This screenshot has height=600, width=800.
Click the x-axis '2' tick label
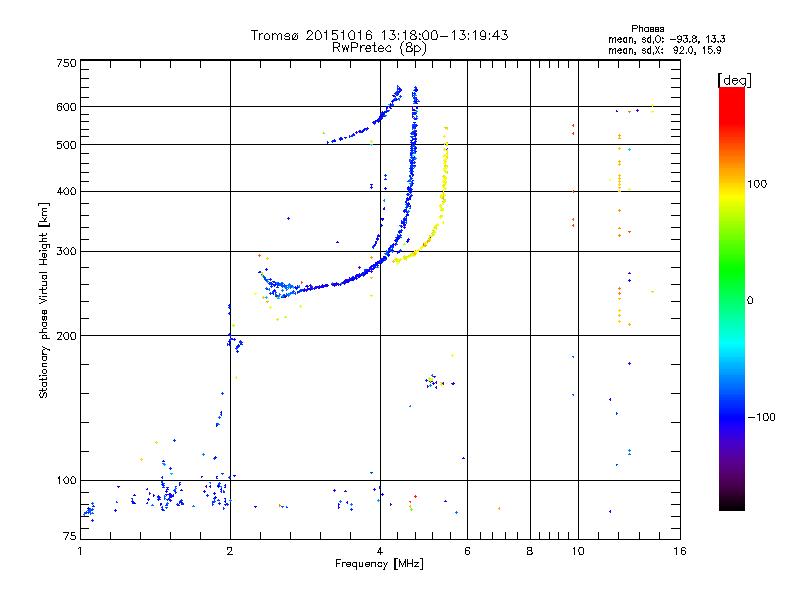(x=230, y=552)
